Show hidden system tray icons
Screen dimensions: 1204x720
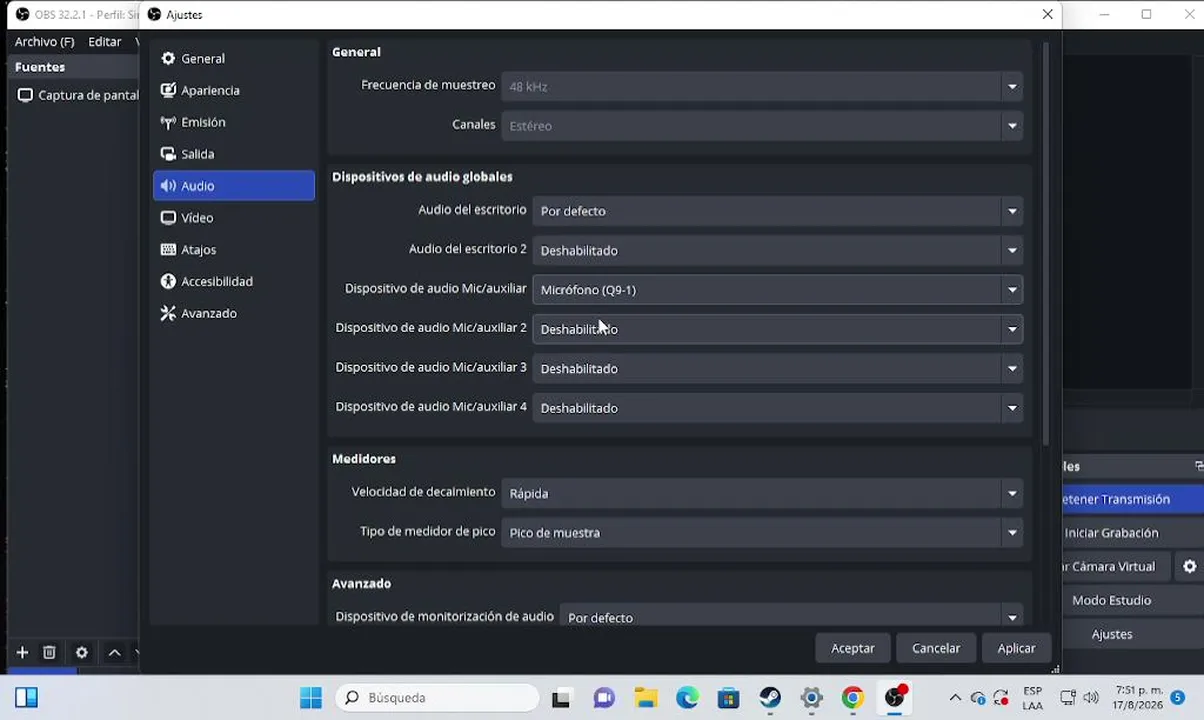click(x=955, y=698)
